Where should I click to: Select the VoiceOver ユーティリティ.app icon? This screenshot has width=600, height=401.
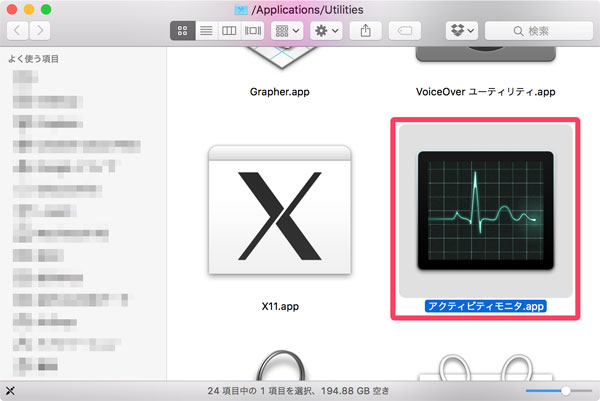click(x=486, y=54)
